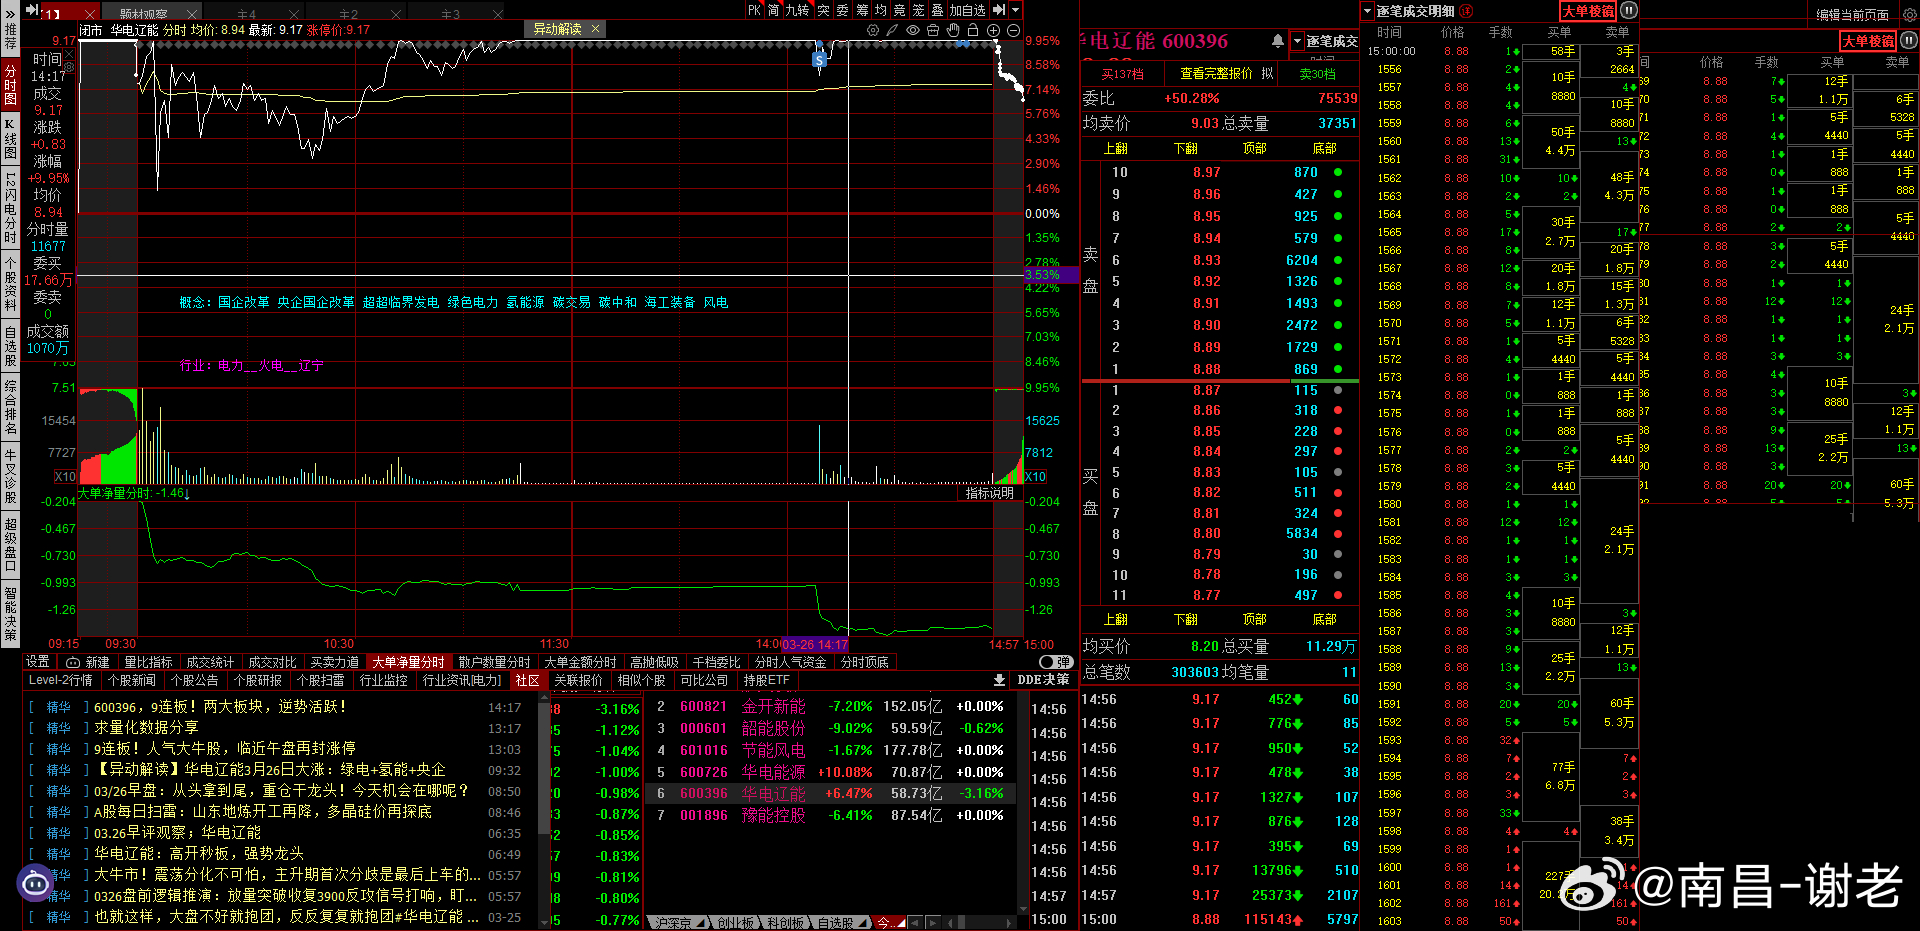Open chart settings gear icon

(x=873, y=30)
